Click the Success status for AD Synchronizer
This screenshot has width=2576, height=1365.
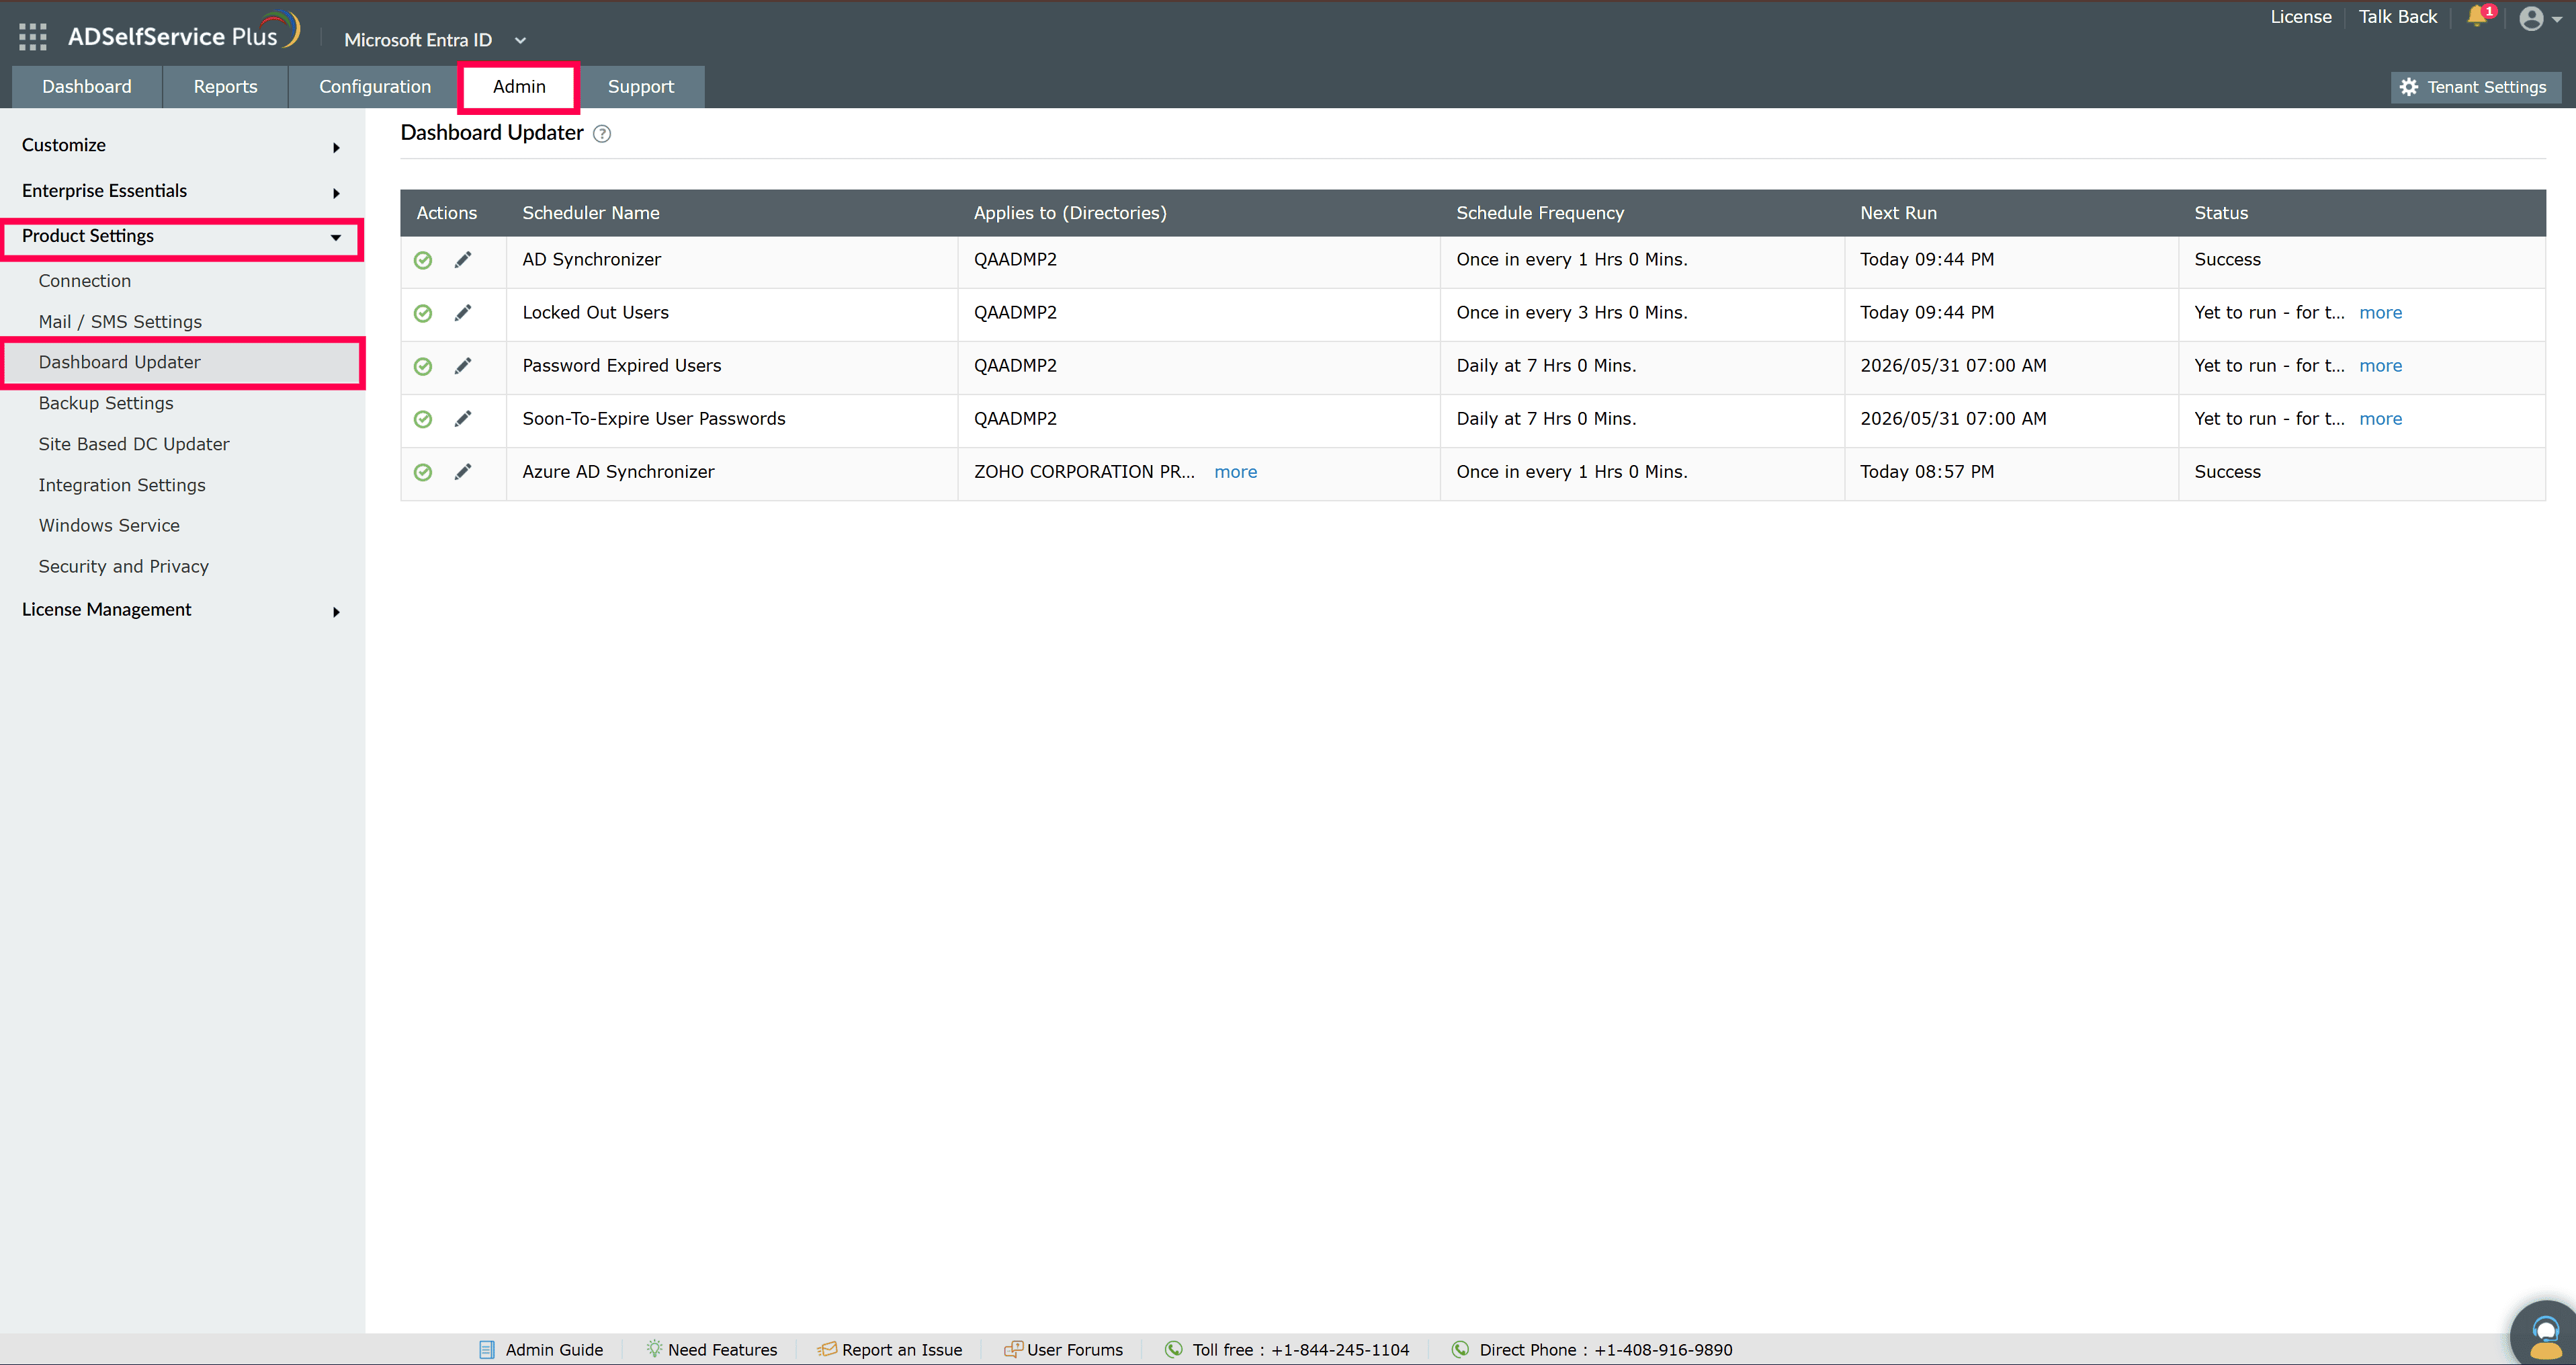pos(2227,260)
